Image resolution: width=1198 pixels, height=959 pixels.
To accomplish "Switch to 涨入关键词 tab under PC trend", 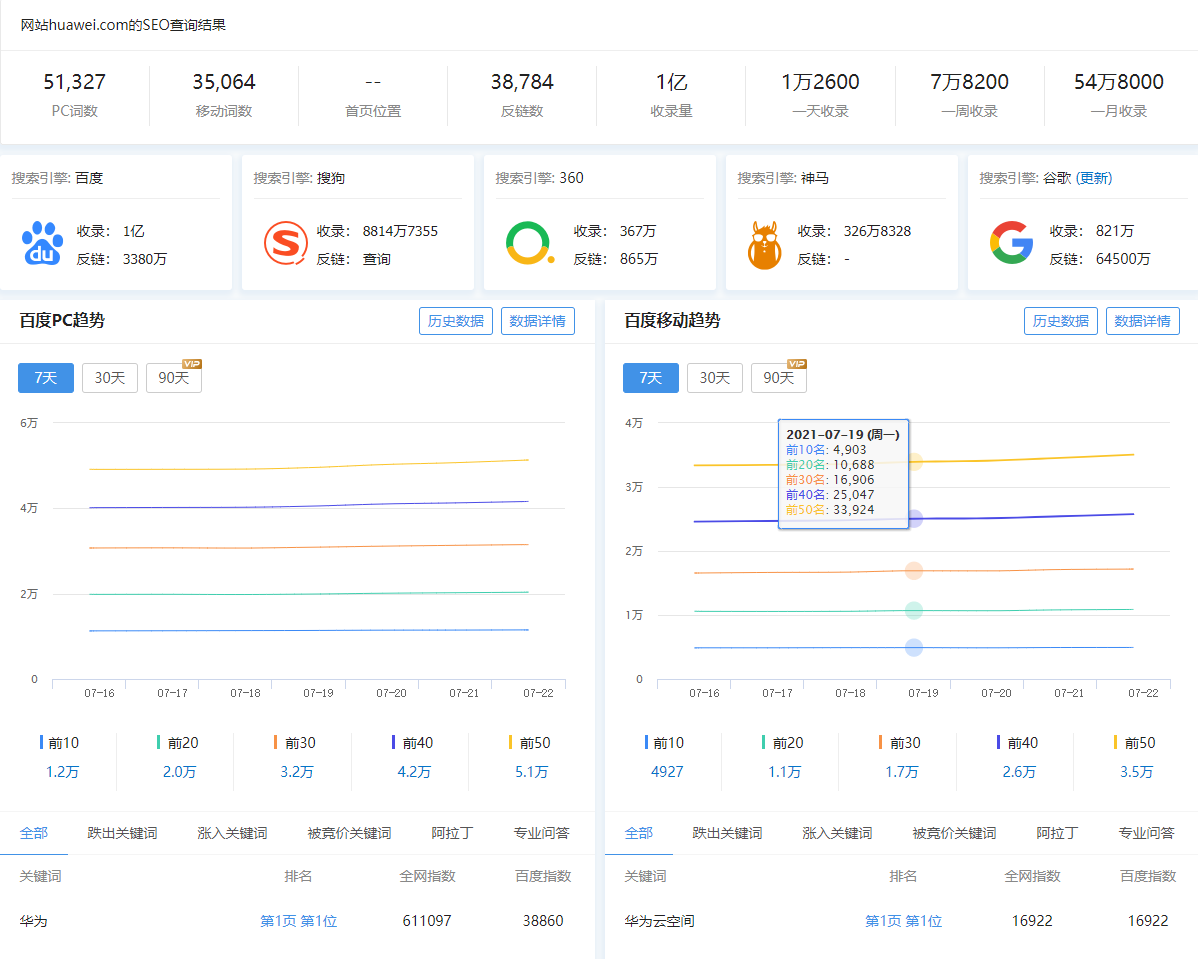I will (x=232, y=833).
